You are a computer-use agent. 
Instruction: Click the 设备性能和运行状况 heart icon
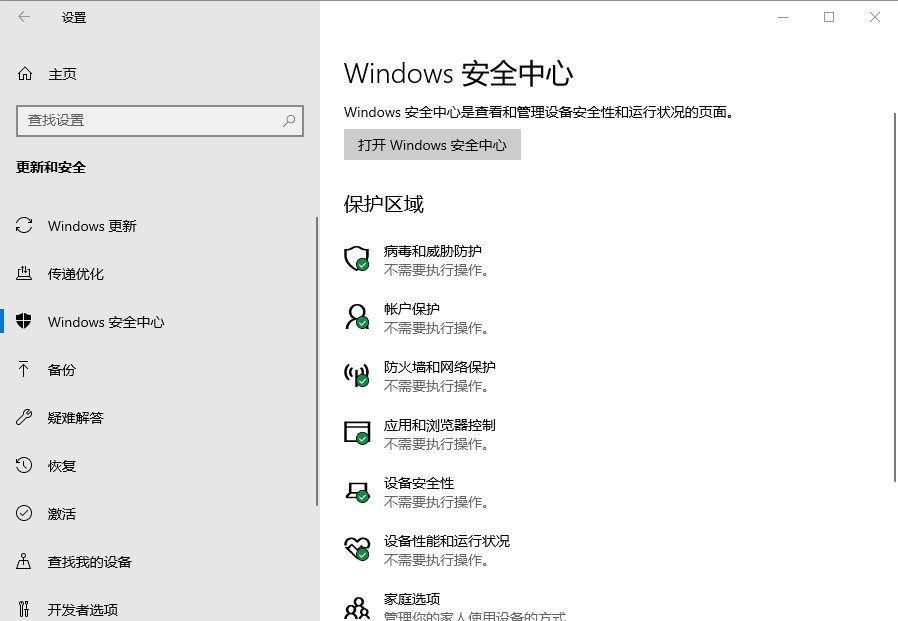[x=357, y=549]
